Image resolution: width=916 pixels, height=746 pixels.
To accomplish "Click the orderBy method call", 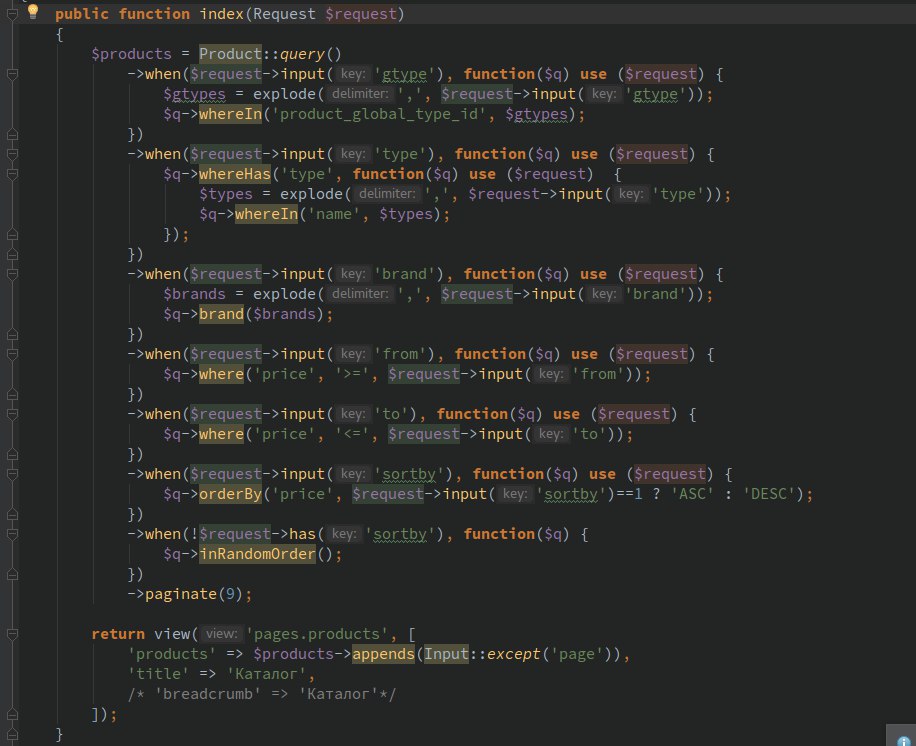I will pos(230,494).
